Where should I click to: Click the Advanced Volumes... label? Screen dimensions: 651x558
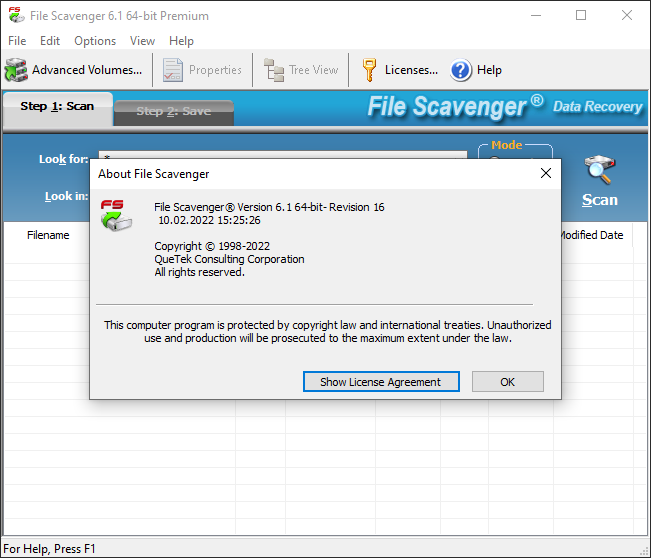(87, 70)
